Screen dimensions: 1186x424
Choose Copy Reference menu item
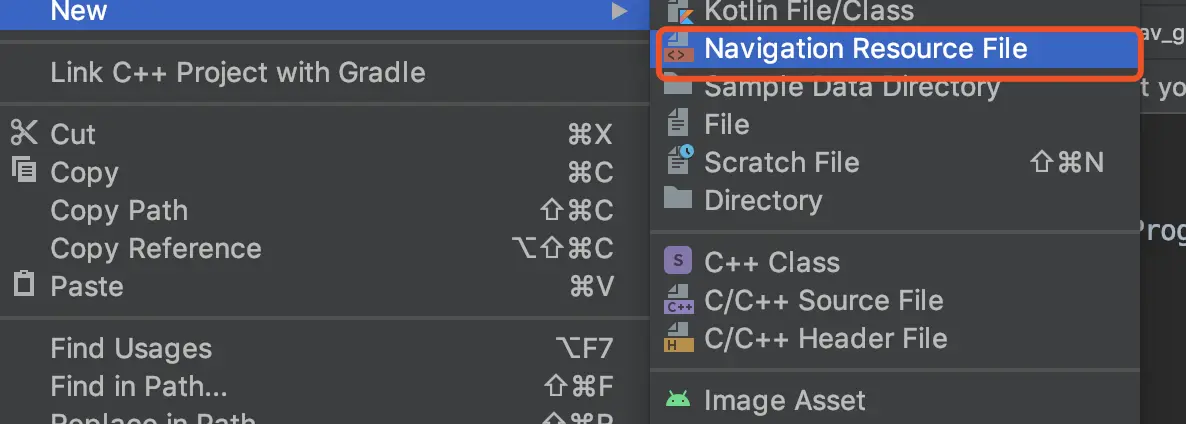tap(156, 248)
